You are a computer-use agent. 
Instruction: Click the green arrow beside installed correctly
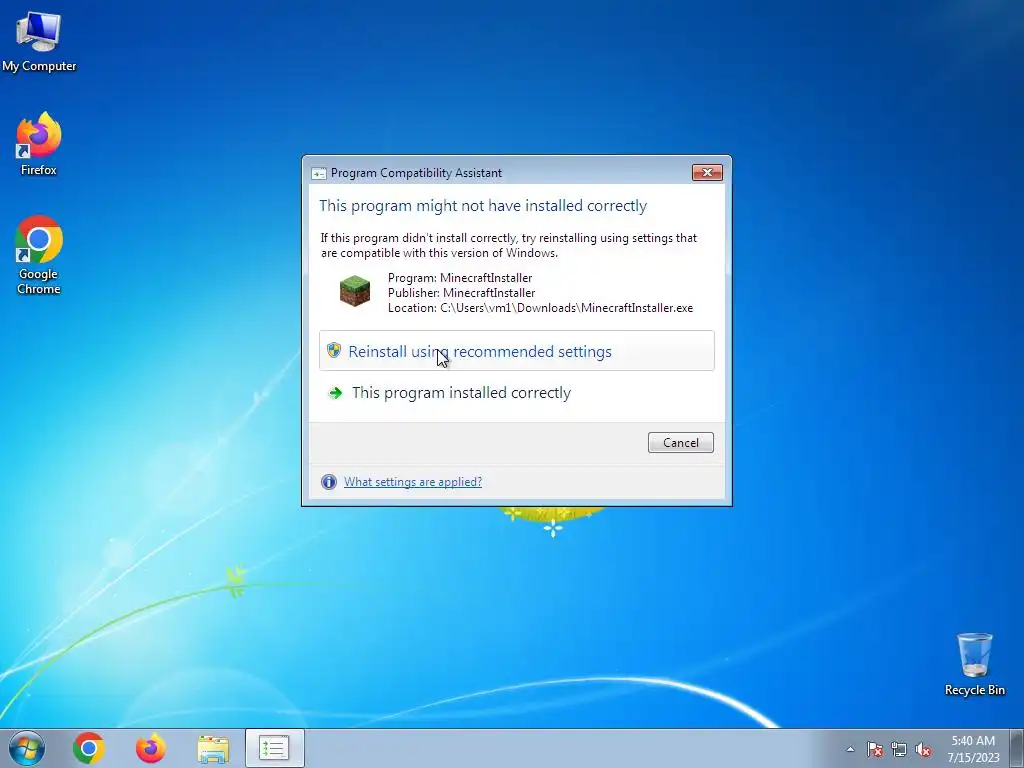tap(336, 392)
